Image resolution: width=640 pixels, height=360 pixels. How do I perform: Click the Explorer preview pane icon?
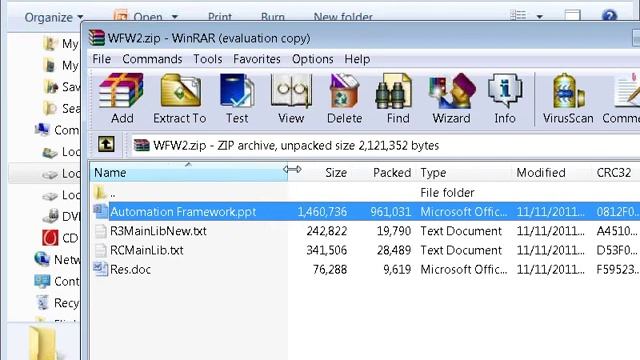pyautogui.click(x=573, y=16)
